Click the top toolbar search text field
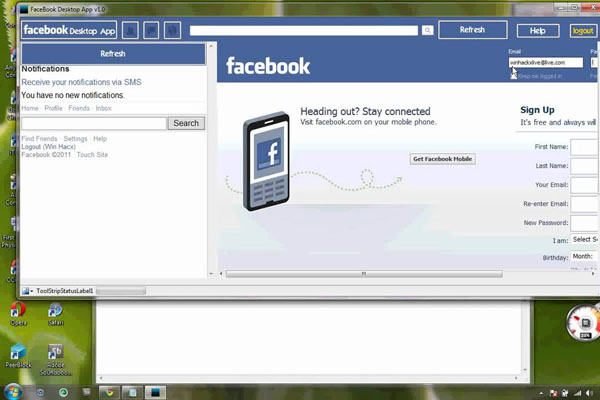 (304, 30)
